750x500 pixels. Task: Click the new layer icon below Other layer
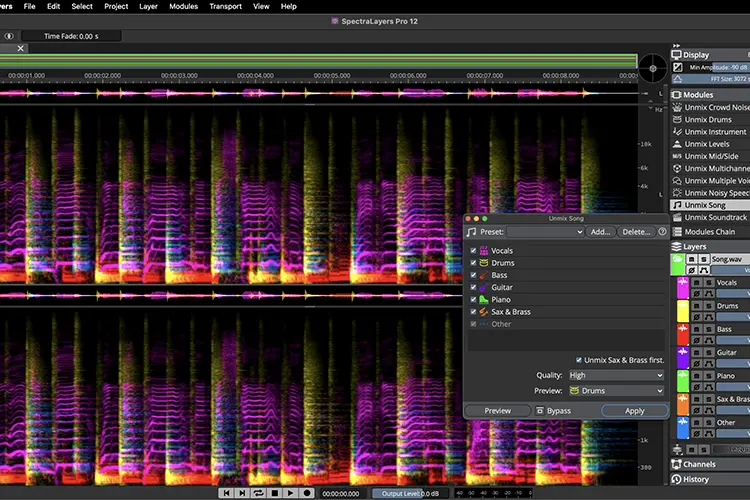coord(677,449)
